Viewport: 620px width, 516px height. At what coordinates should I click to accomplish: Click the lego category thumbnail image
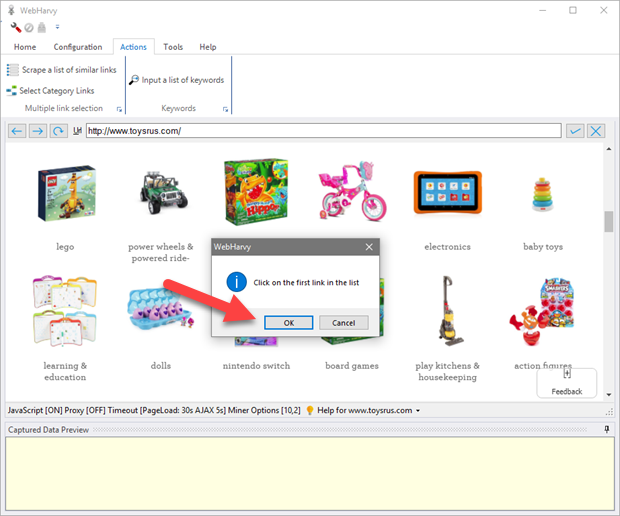click(66, 194)
